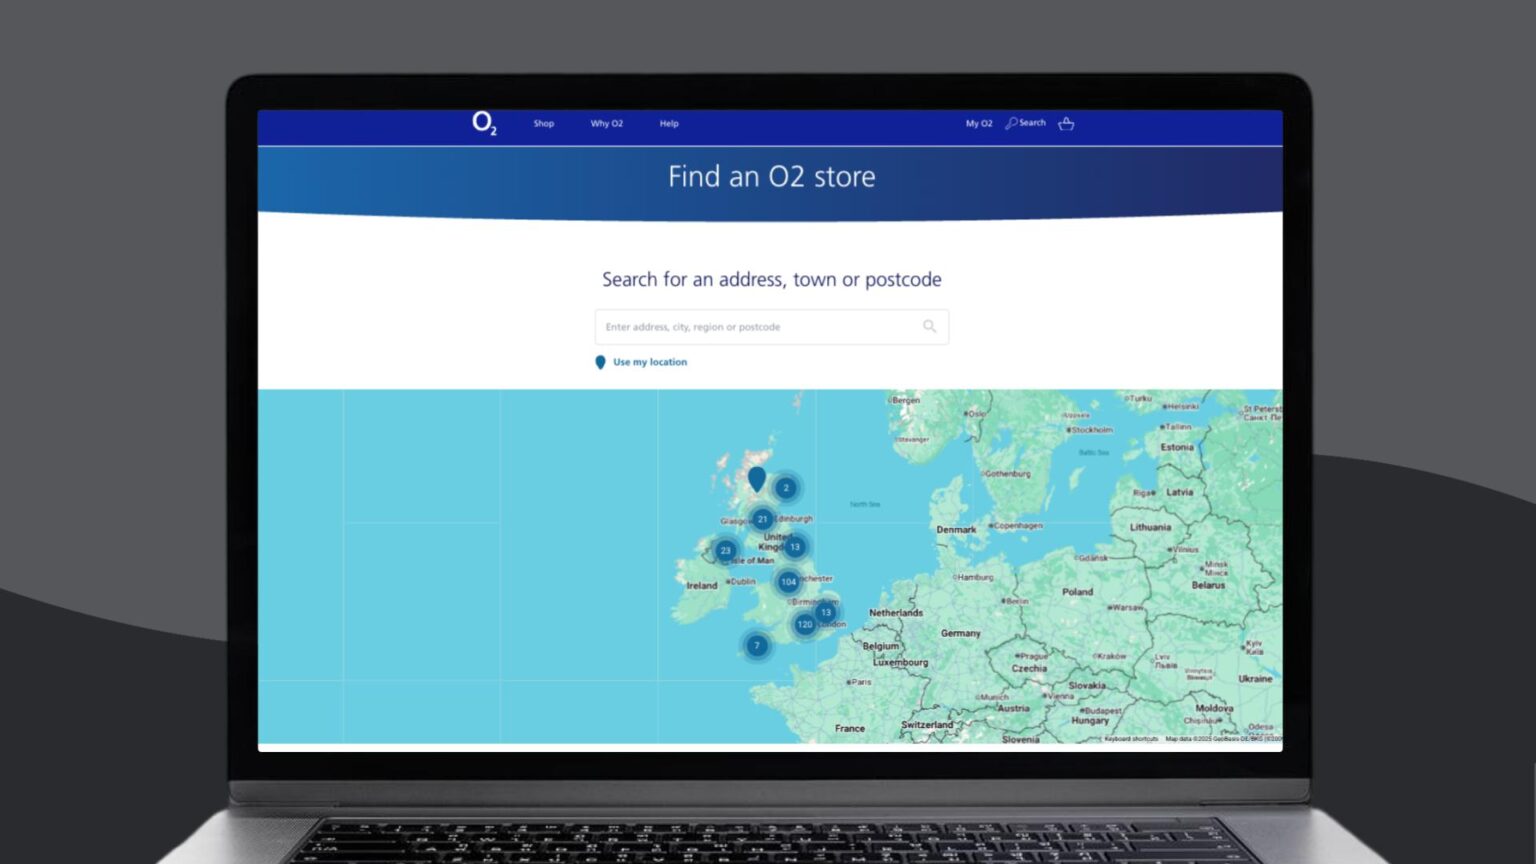Open the store cluster marked 2
The image size is (1536, 864).
[786, 488]
